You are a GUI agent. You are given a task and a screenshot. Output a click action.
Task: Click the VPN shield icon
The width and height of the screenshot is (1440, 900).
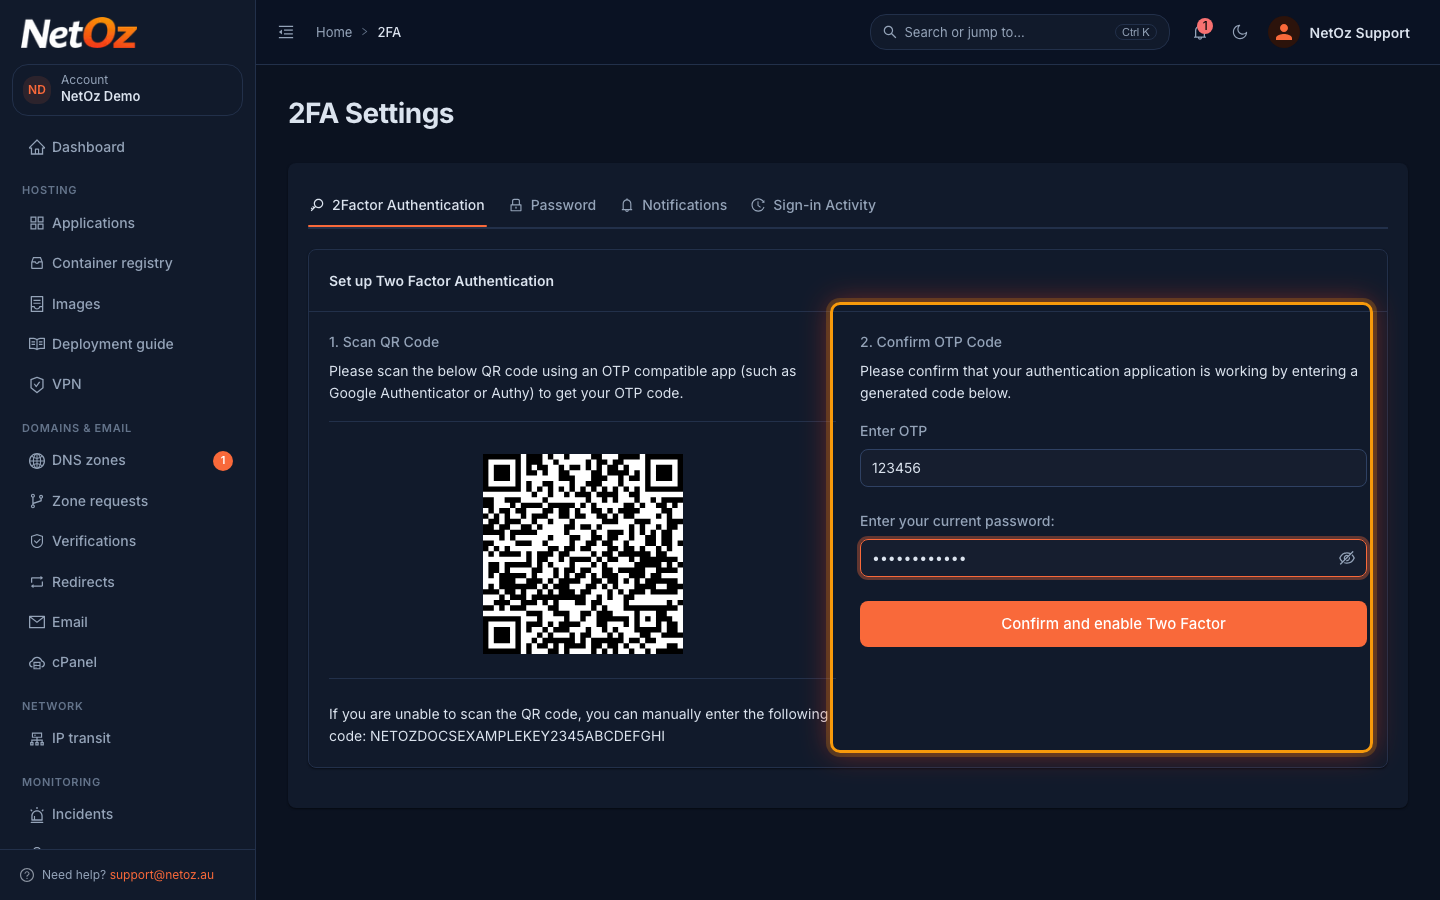[37, 384]
